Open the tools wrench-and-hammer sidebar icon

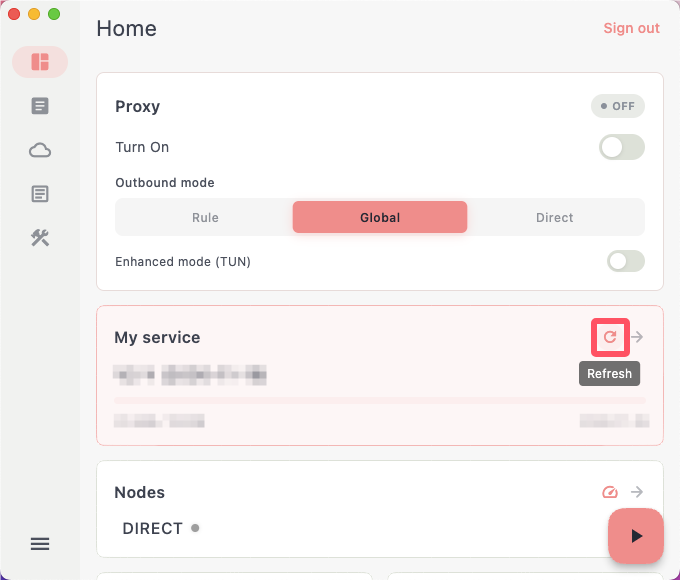[x=40, y=238]
